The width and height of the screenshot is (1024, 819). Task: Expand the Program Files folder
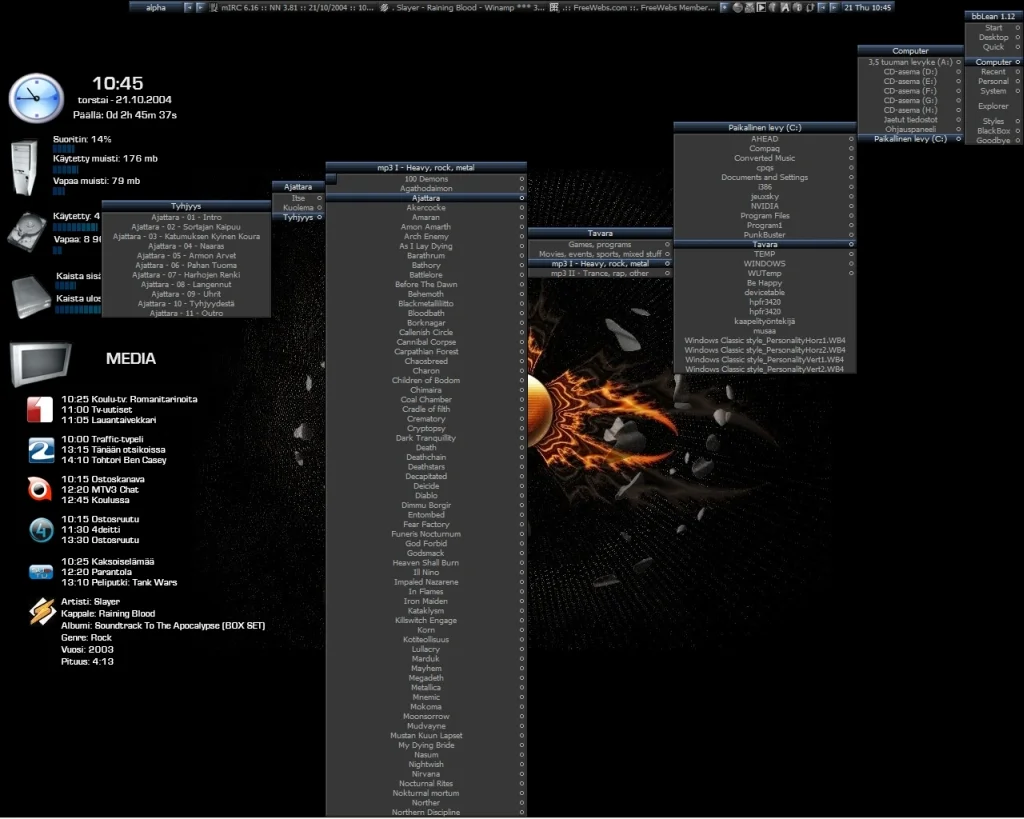[765, 216]
